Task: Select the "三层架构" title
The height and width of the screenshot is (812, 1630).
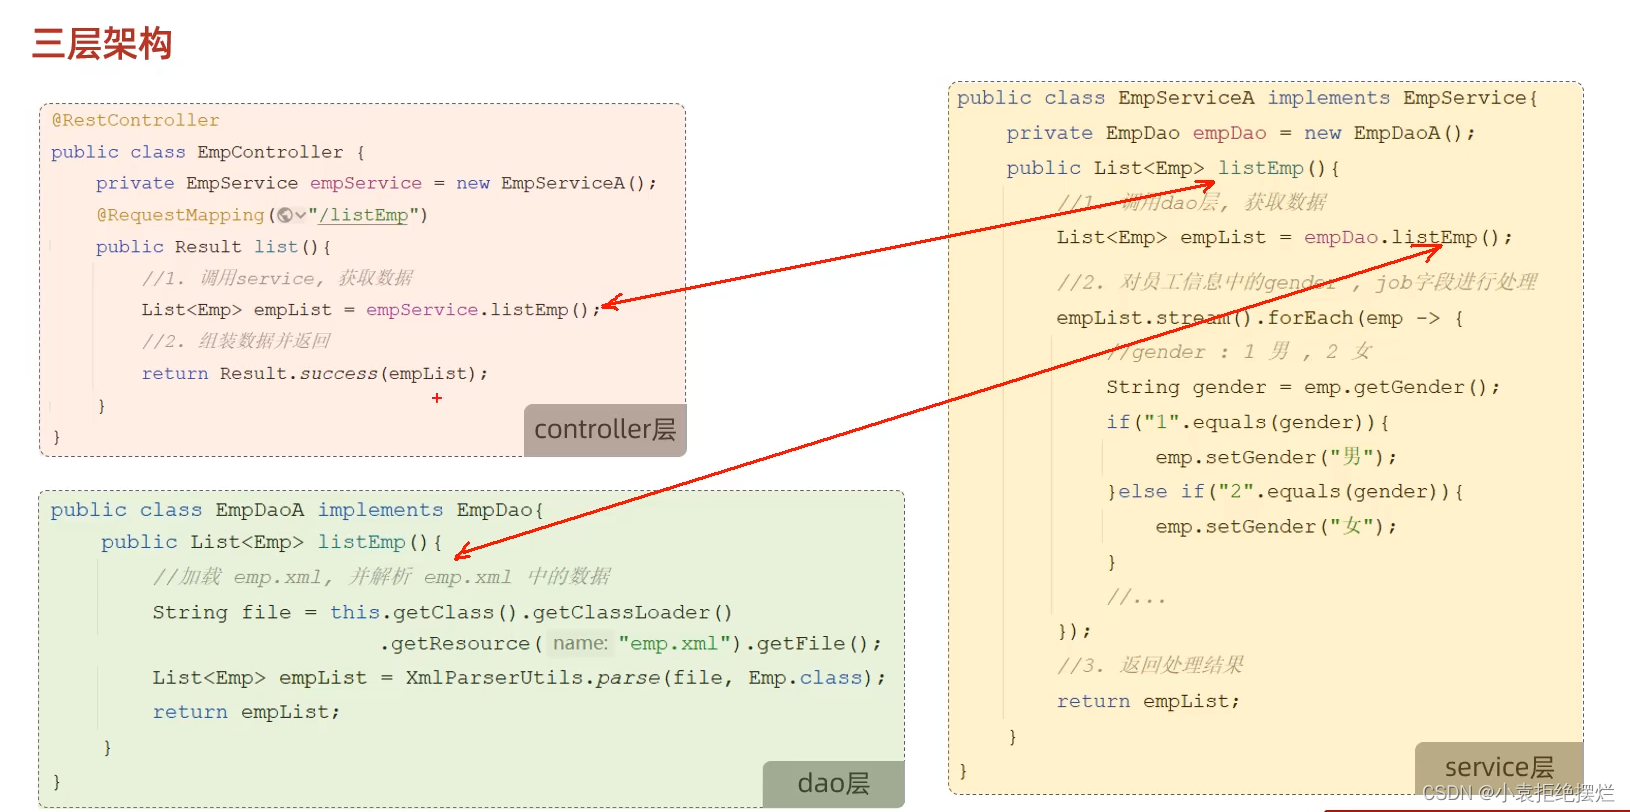Action: [102, 44]
